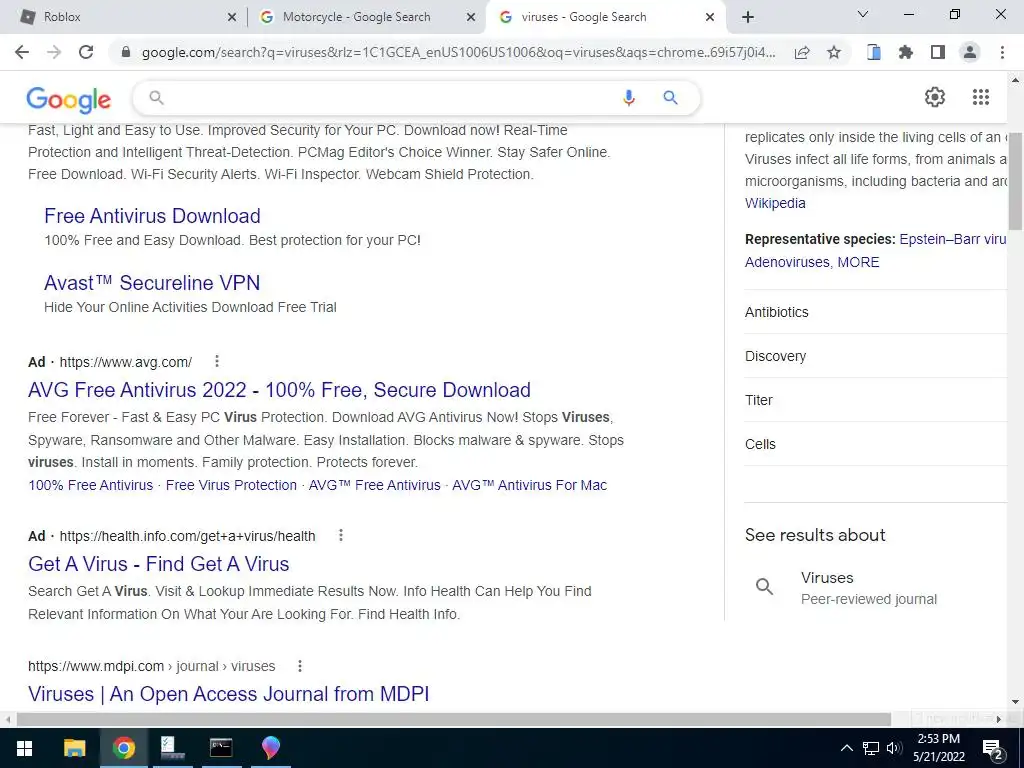Screen dimensions: 1024x768
Task: Switch to the Roblox tab
Action: point(124,17)
